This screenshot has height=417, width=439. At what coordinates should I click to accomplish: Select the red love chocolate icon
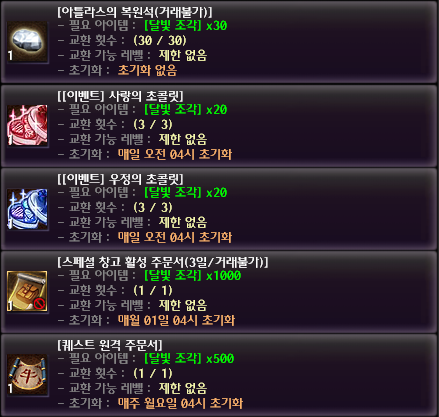(x=27, y=125)
